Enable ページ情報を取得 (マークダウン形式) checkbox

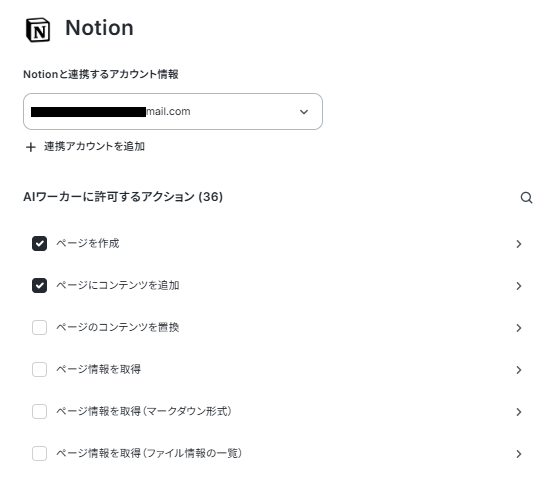pos(40,411)
